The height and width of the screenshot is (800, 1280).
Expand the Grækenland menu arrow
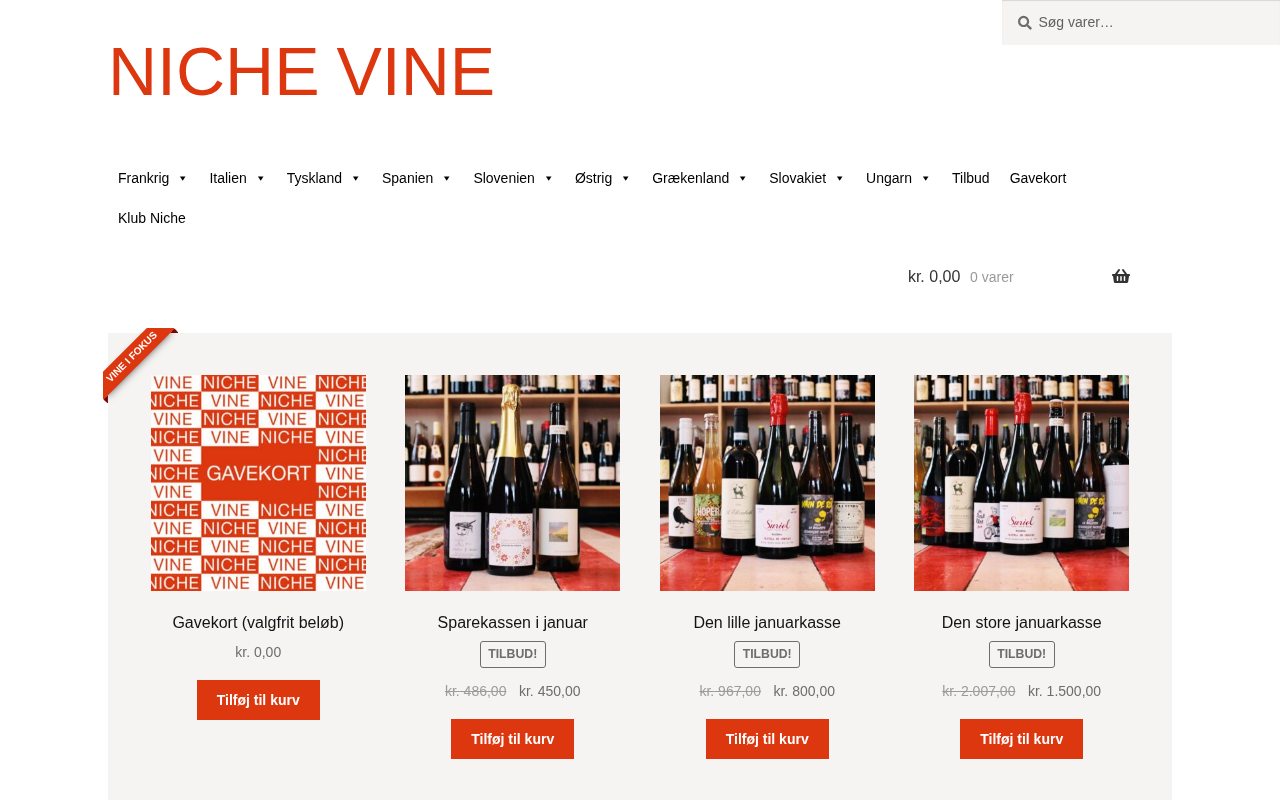click(x=743, y=178)
